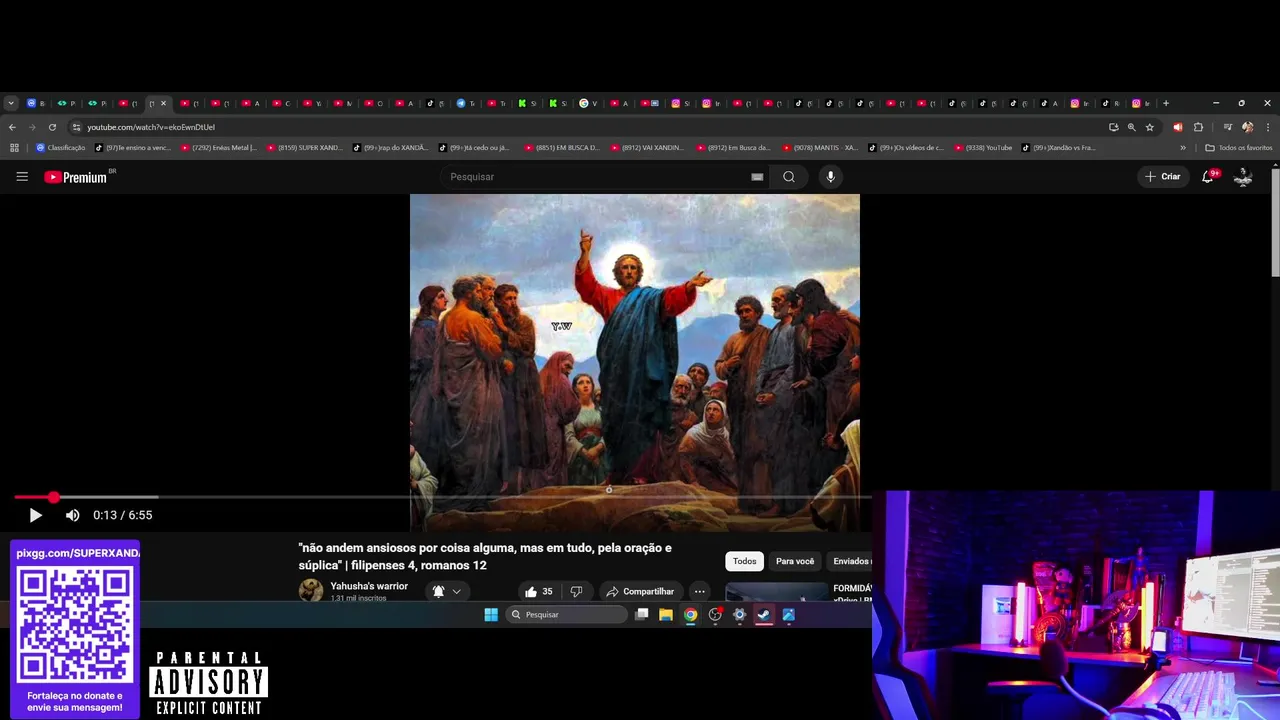This screenshot has width=1280, height=720.
Task: Open Yahusha's warrior channel avatar
Action: pyautogui.click(x=311, y=590)
